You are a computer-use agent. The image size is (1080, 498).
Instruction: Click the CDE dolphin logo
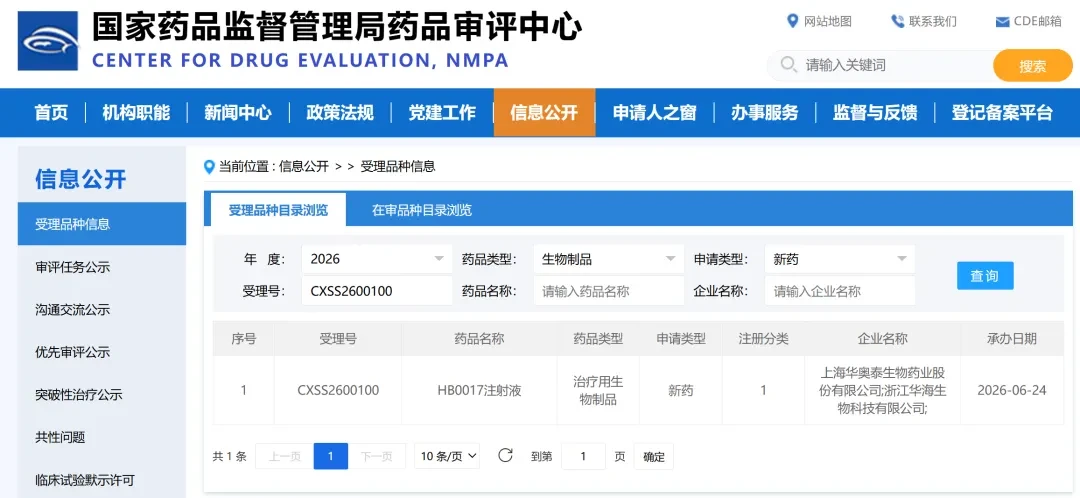point(48,41)
